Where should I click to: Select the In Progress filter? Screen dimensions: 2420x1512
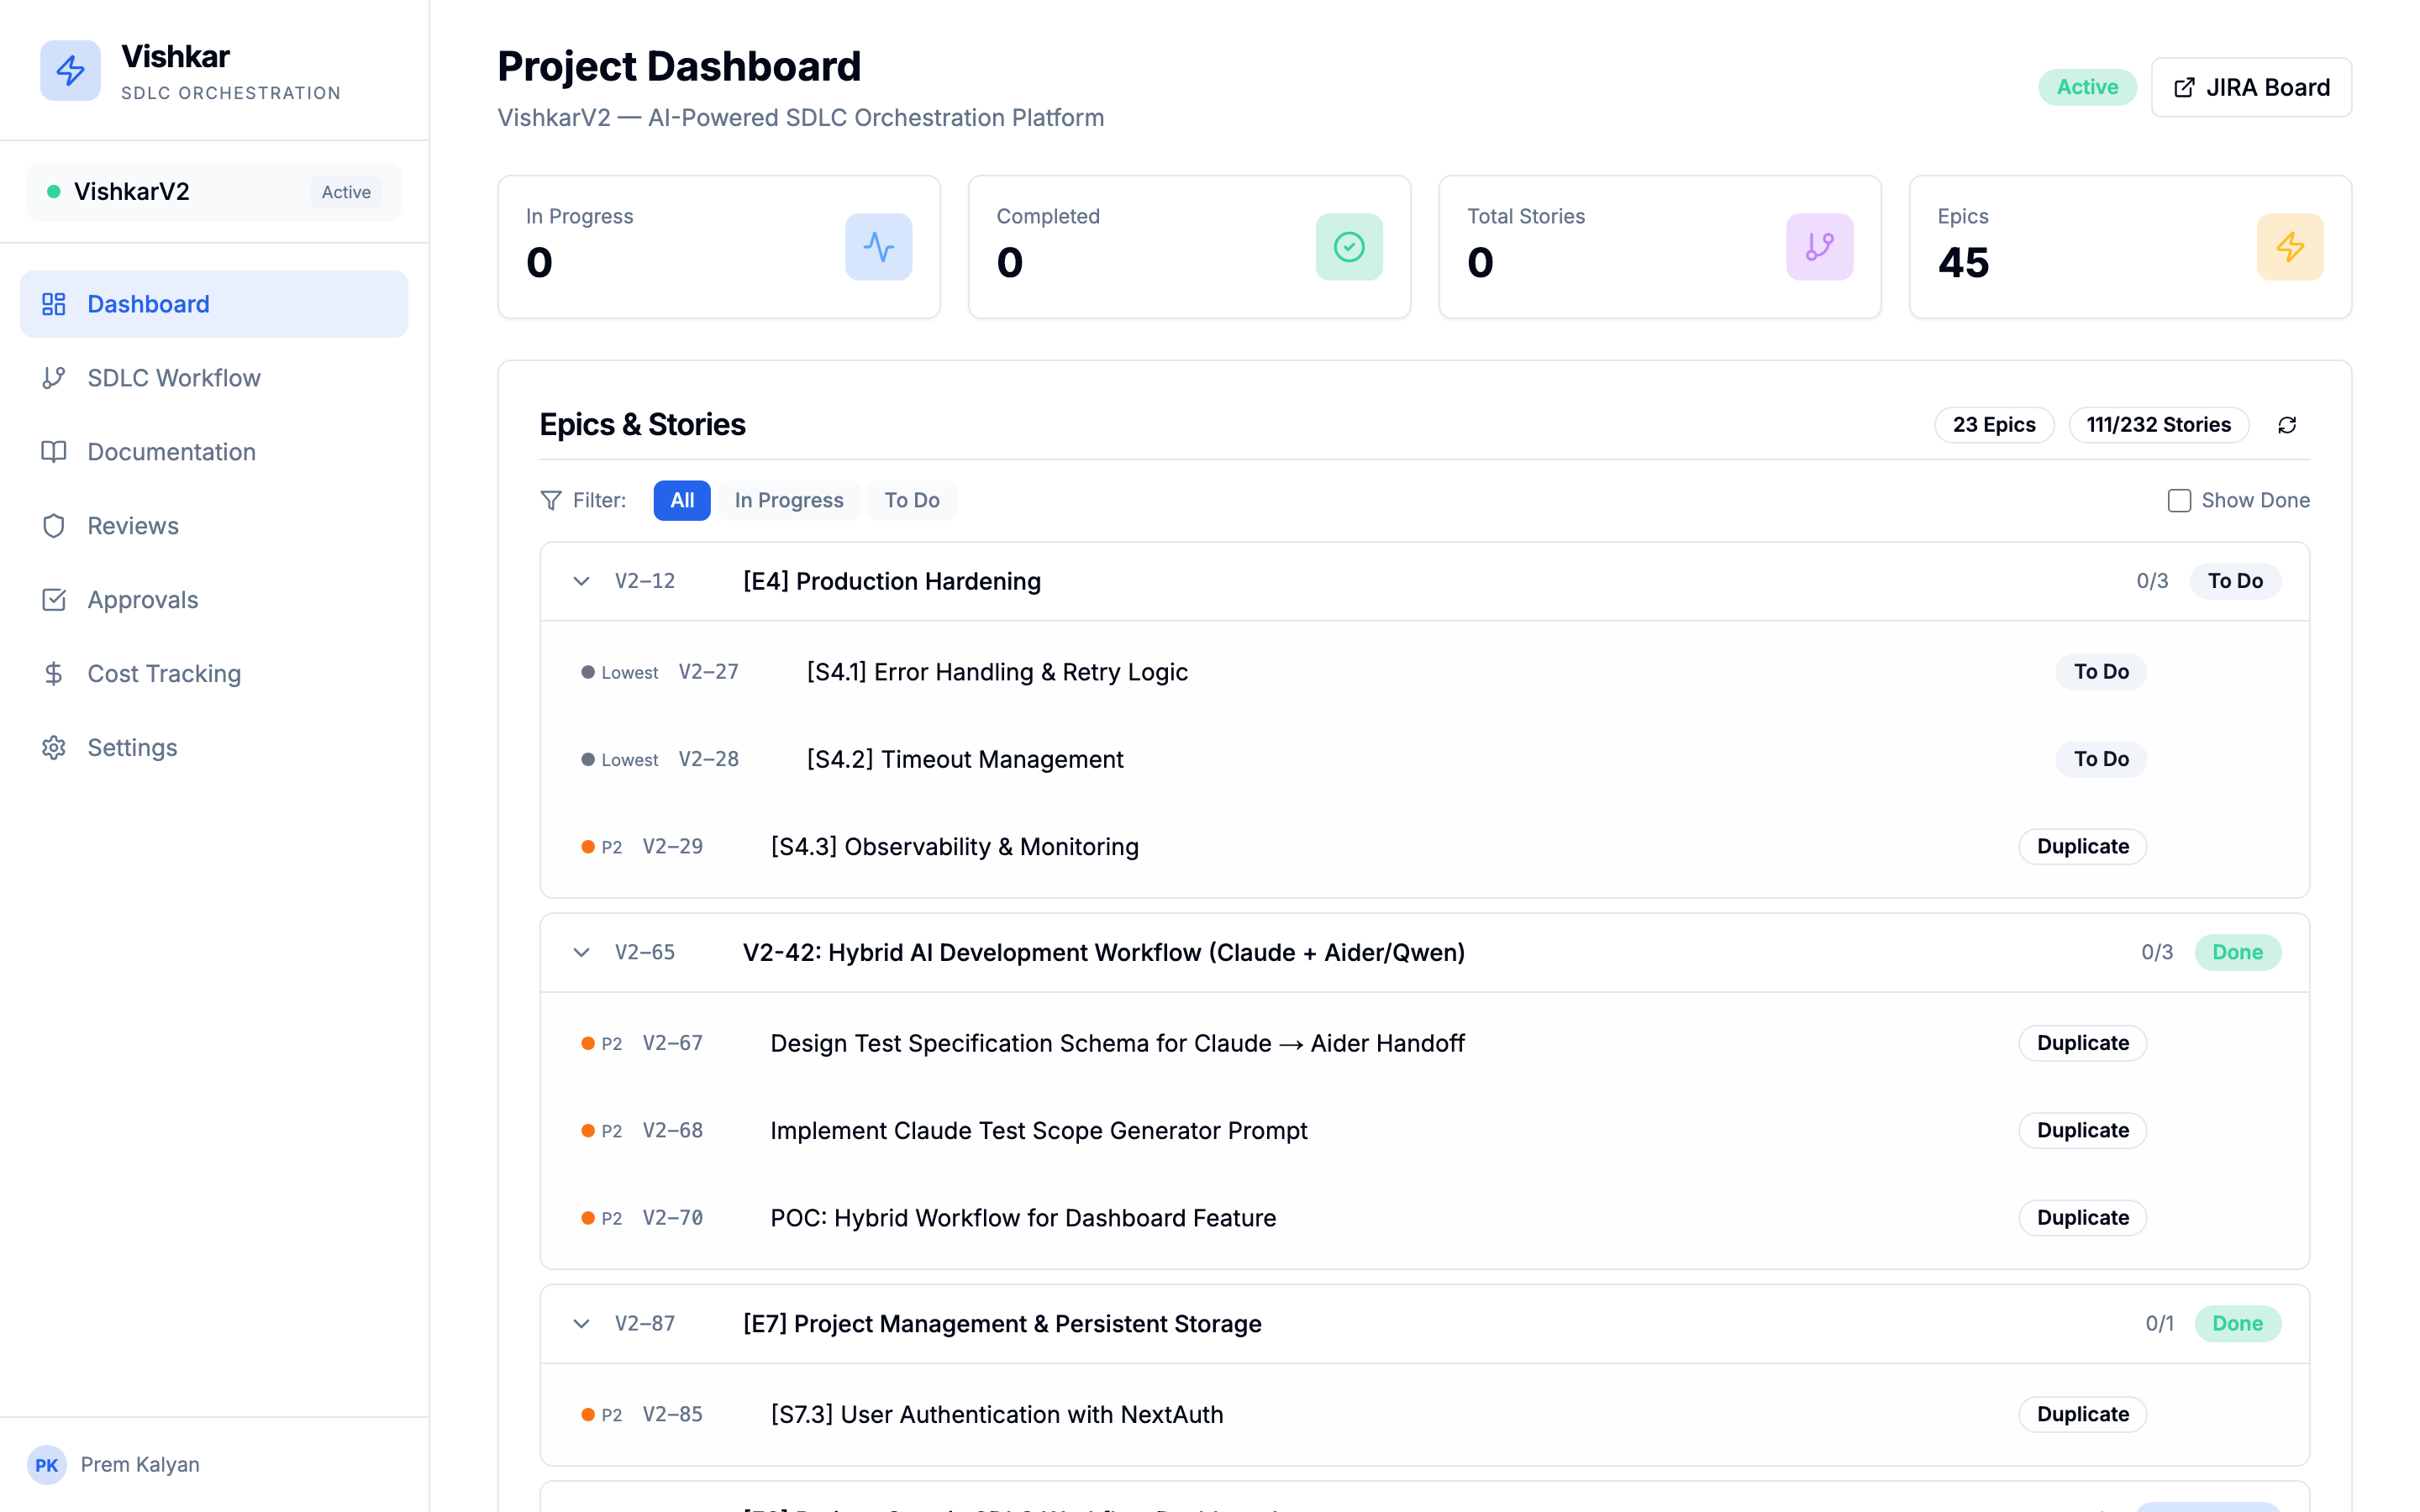click(788, 500)
